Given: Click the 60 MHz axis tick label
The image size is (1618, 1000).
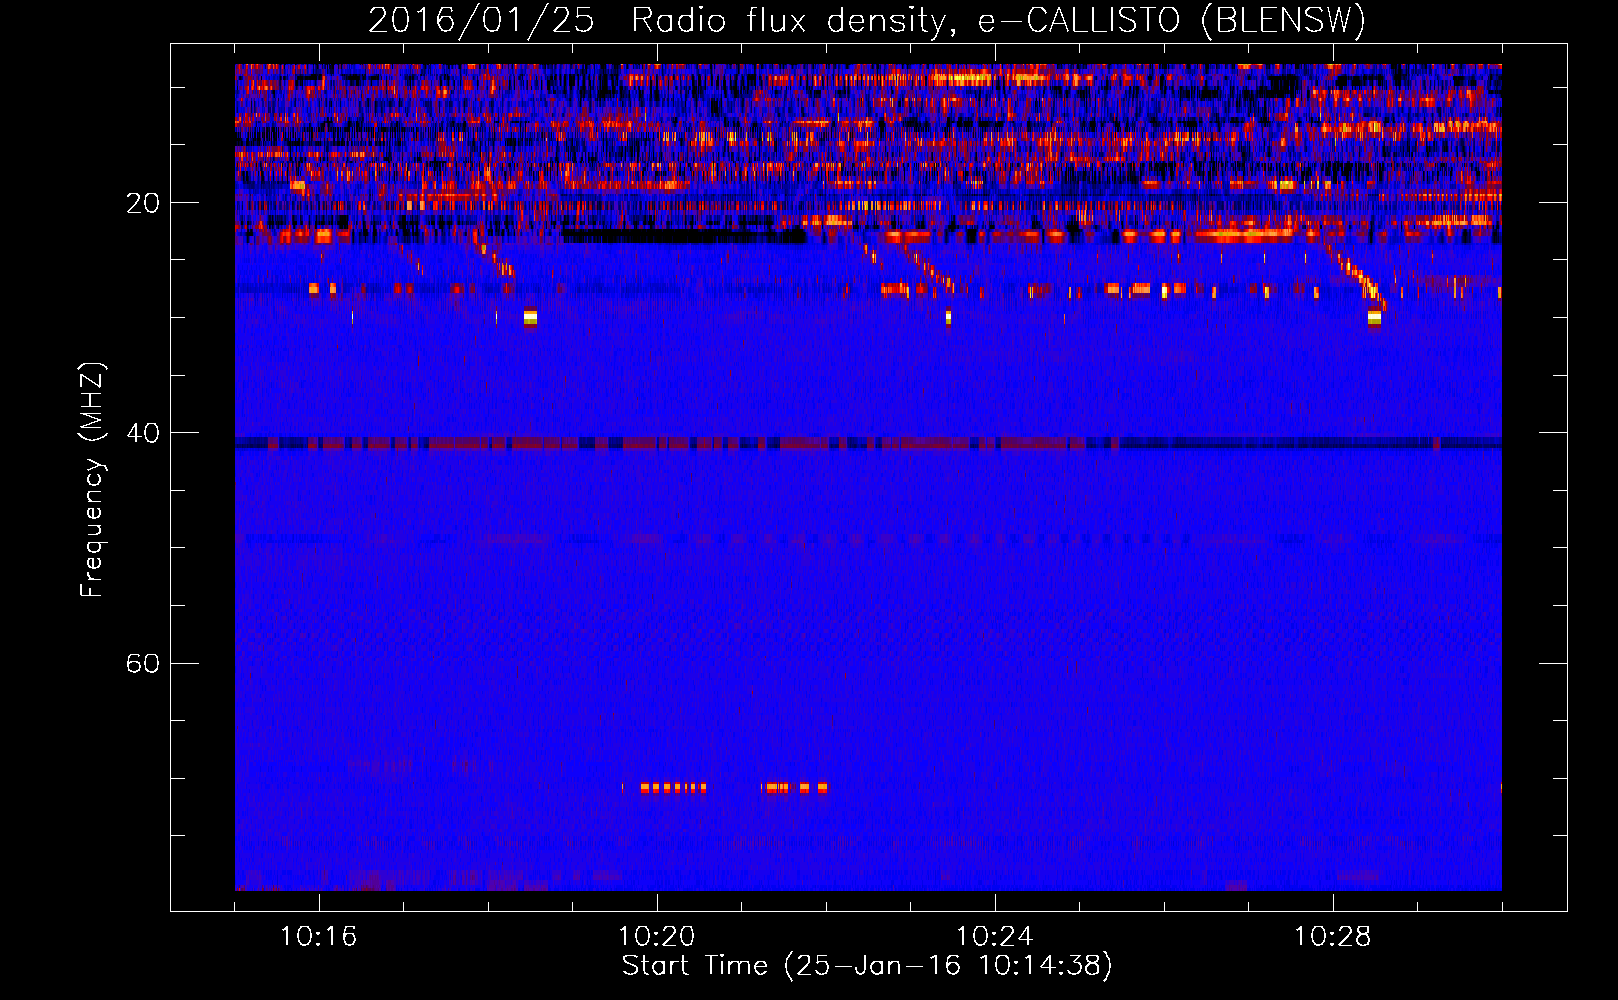Looking at the screenshot, I should 142,663.
